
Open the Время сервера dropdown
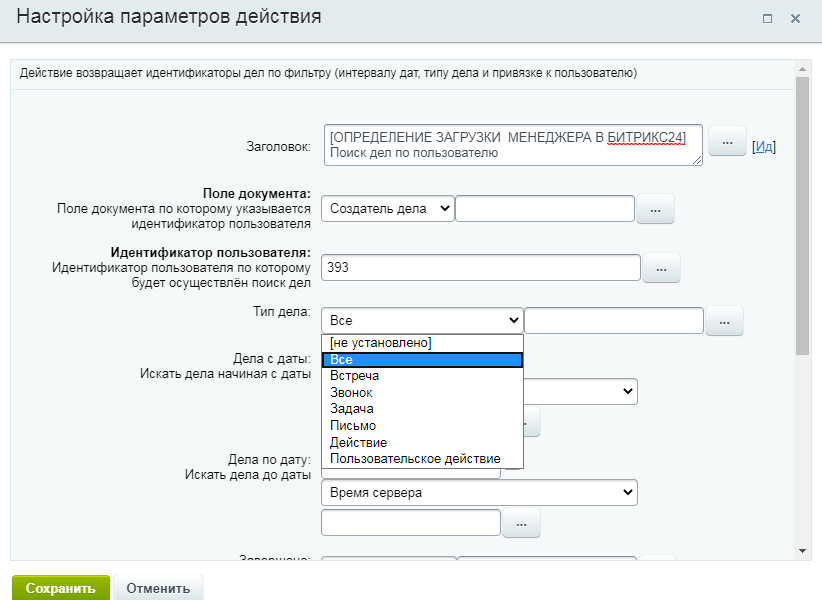tap(479, 492)
